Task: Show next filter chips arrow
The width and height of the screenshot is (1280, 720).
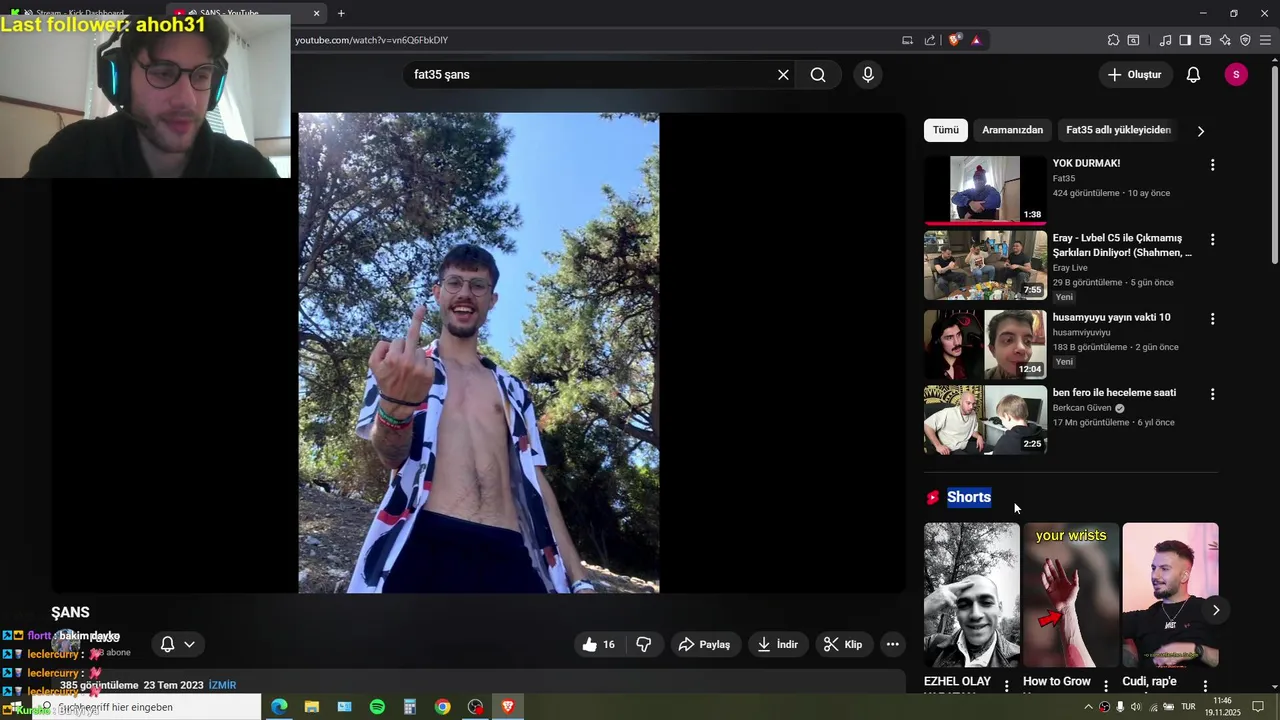Action: point(1201,131)
